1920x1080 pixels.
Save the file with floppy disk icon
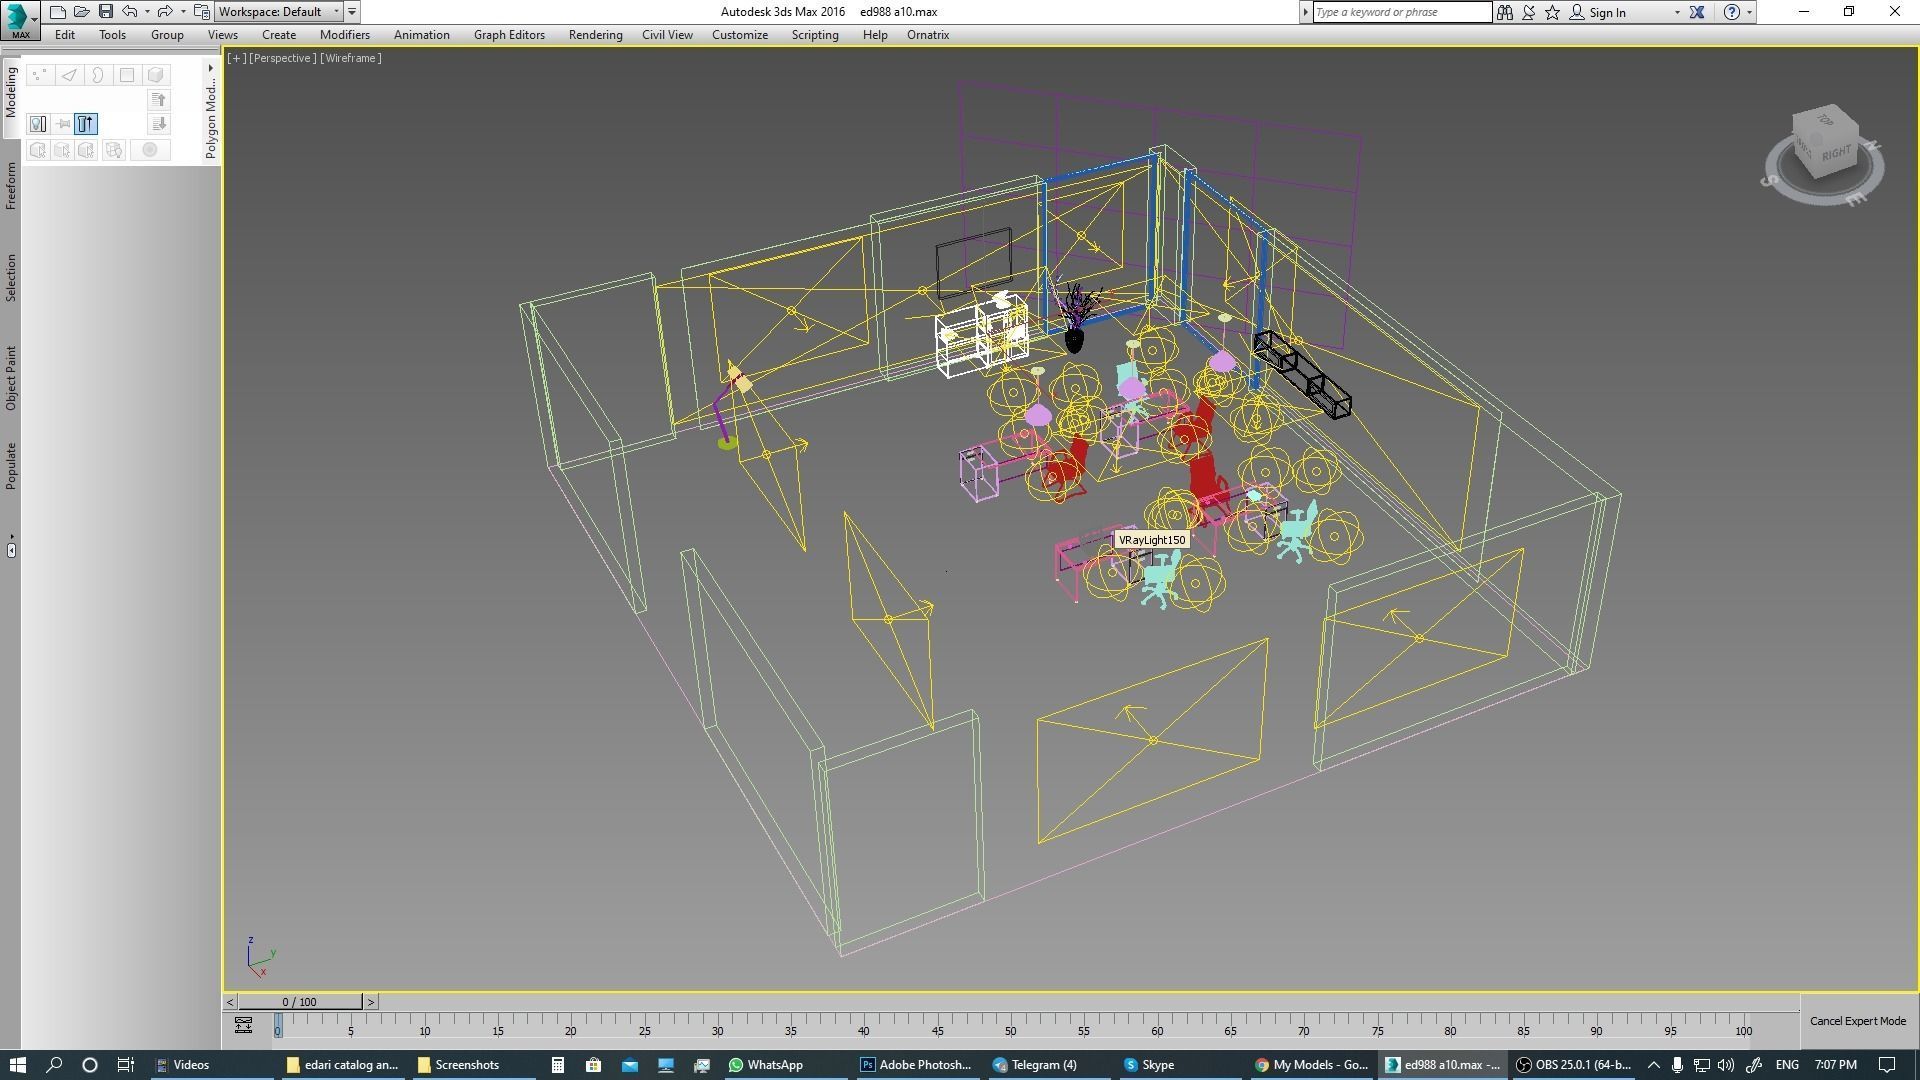point(106,12)
